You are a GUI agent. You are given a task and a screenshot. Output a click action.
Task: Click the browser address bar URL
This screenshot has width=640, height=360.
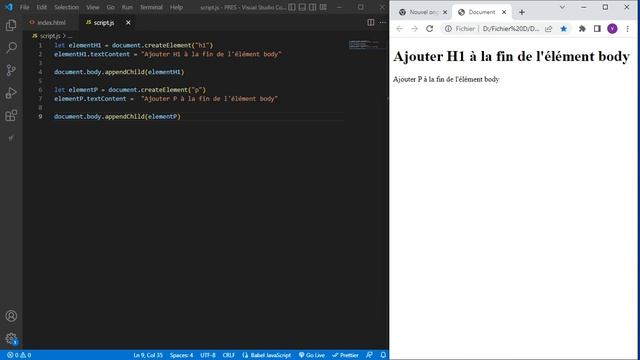[511, 29]
